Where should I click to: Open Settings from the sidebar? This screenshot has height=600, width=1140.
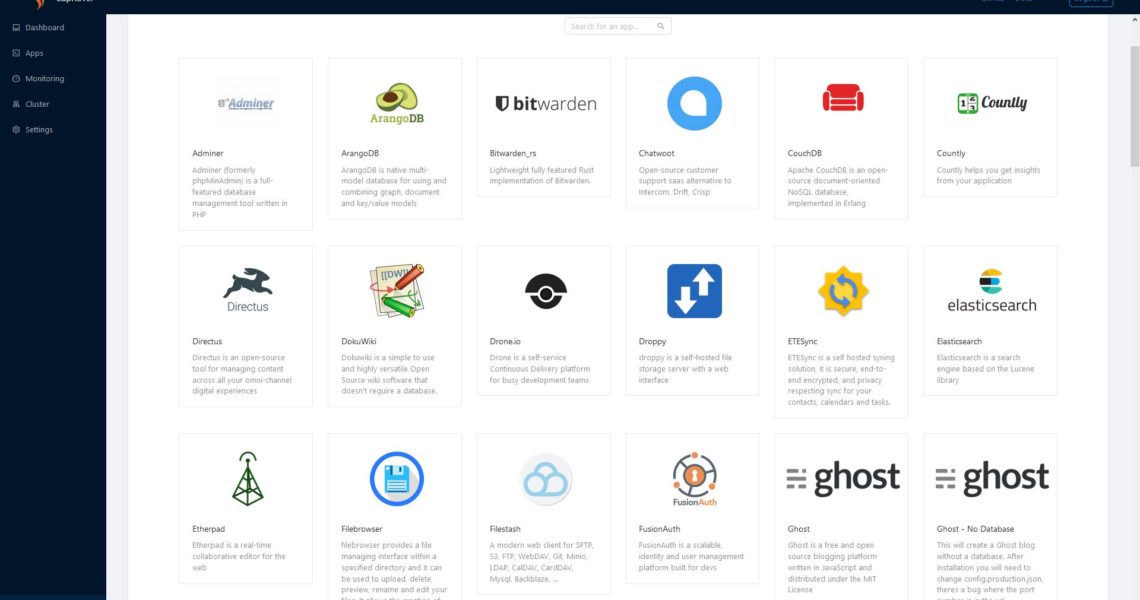pyautogui.click(x=39, y=130)
